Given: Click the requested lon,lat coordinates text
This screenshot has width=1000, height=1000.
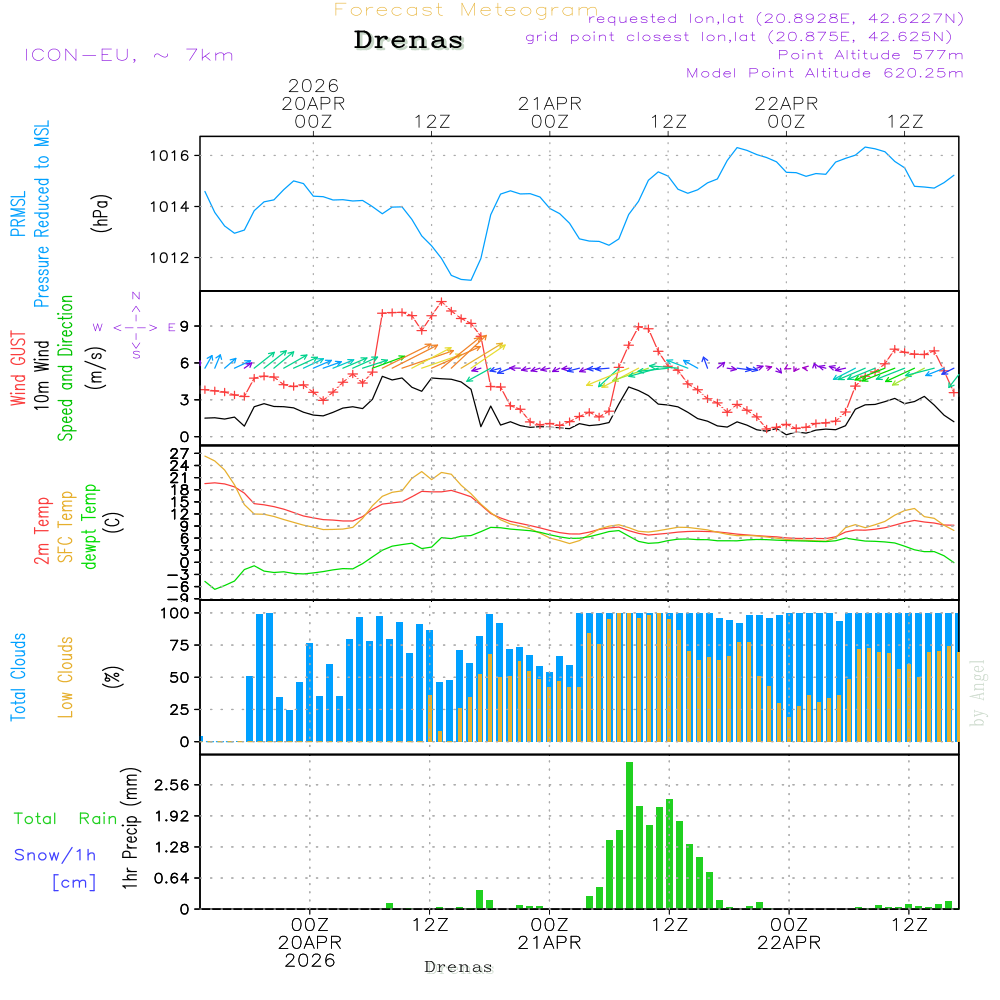Looking at the screenshot, I should 775,19.
